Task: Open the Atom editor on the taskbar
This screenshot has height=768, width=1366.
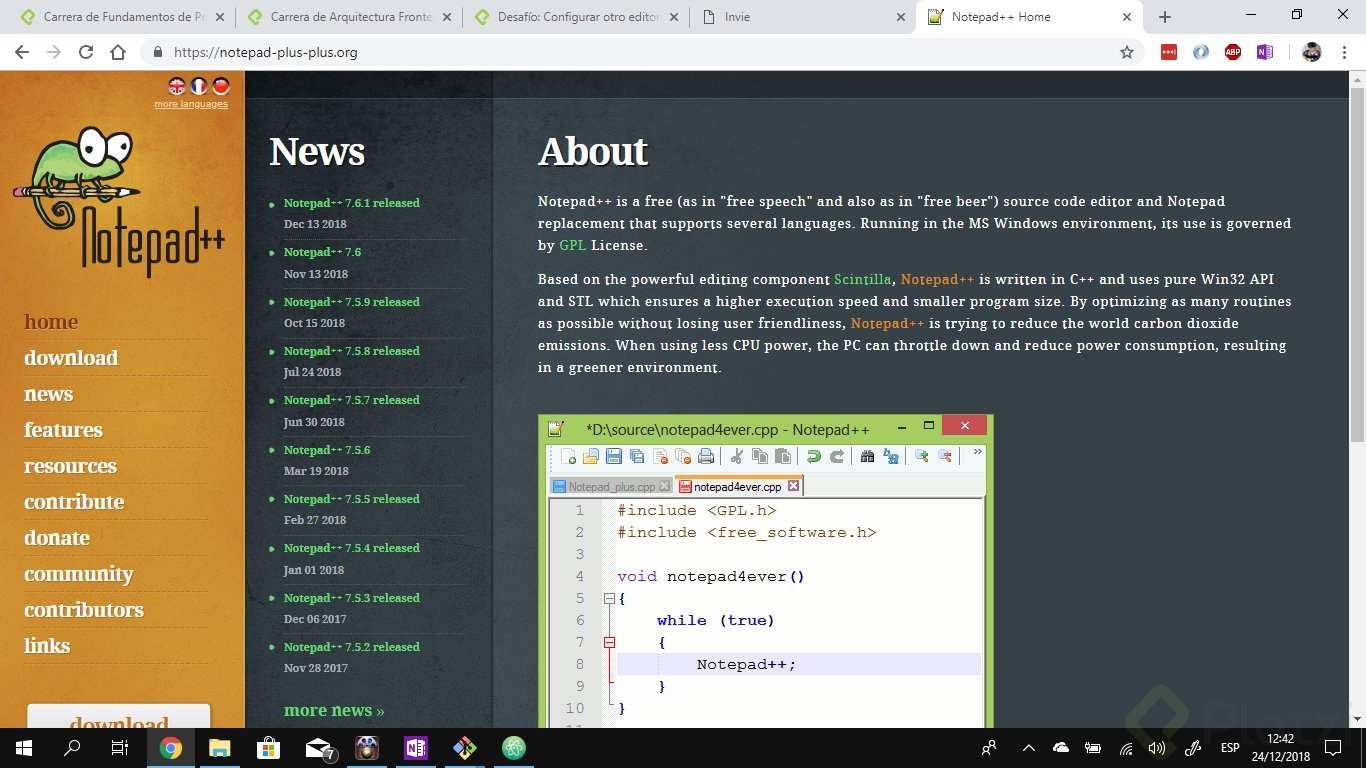Action: (513, 748)
